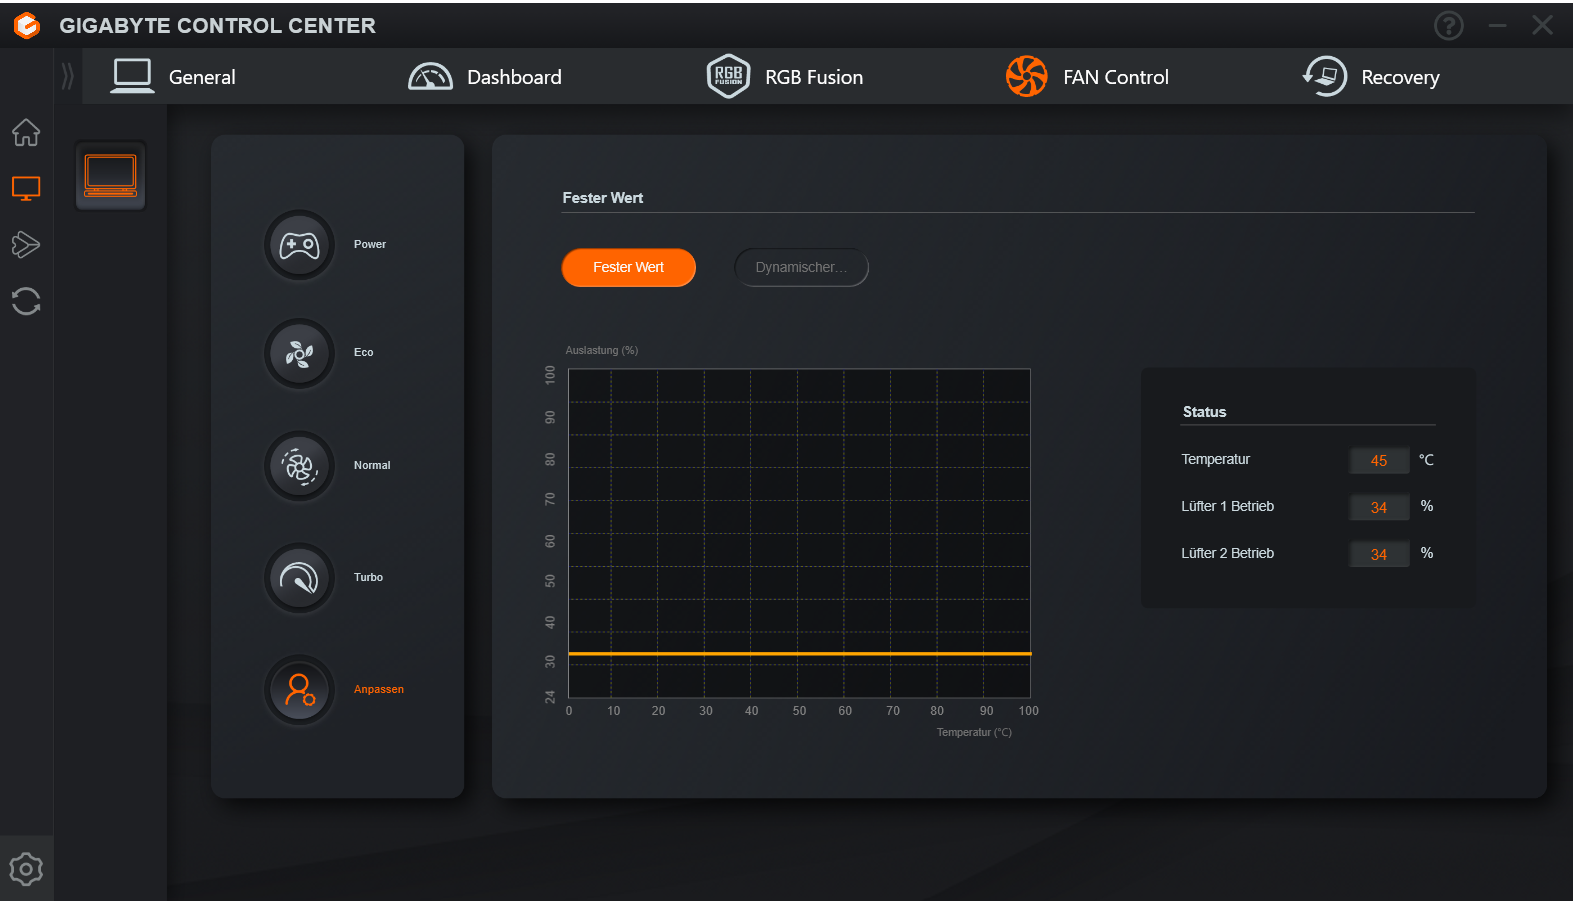Expand the sidebar using double chevron
Viewport: 1573px width, 901px height.
pos(67,76)
